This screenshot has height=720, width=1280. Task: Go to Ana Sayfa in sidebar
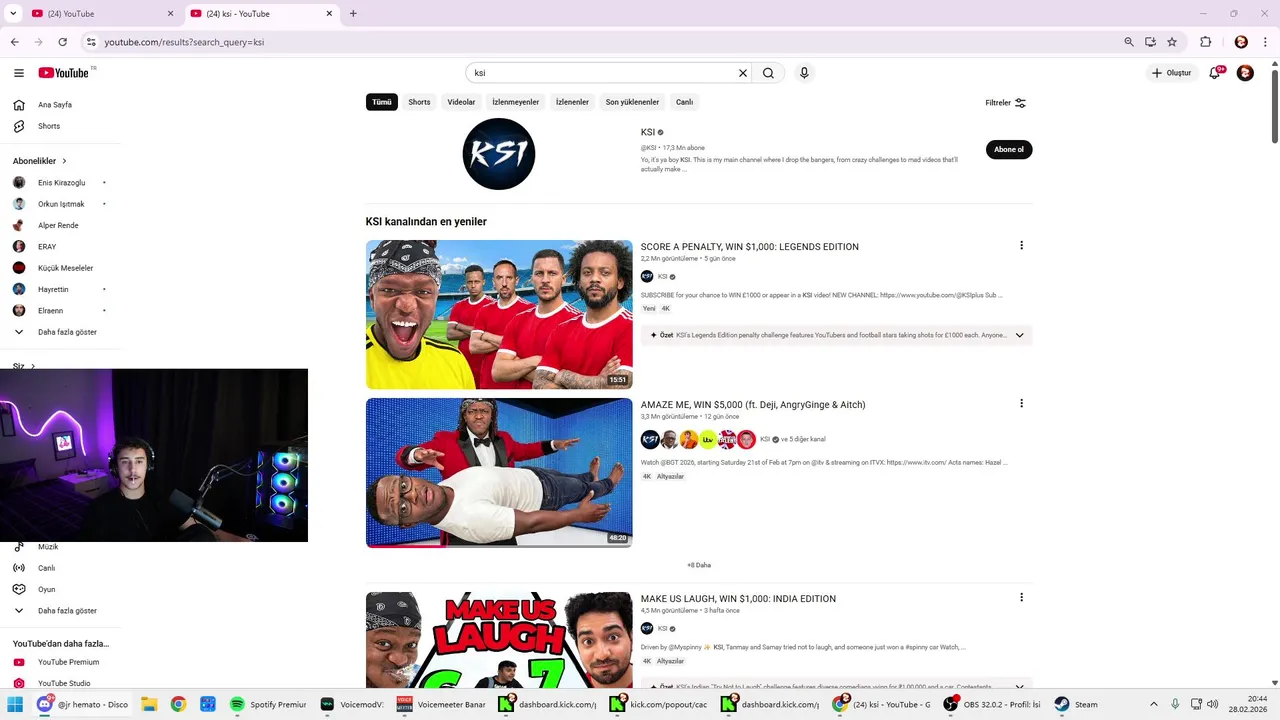tap(56, 105)
